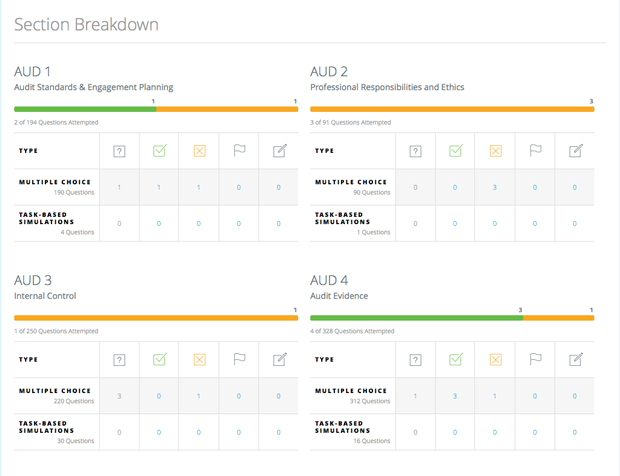Click the AUD 3 orange progress bar
Image resolution: width=620 pixels, height=476 pixels.
pyautogui.click(x=156, y=318)
